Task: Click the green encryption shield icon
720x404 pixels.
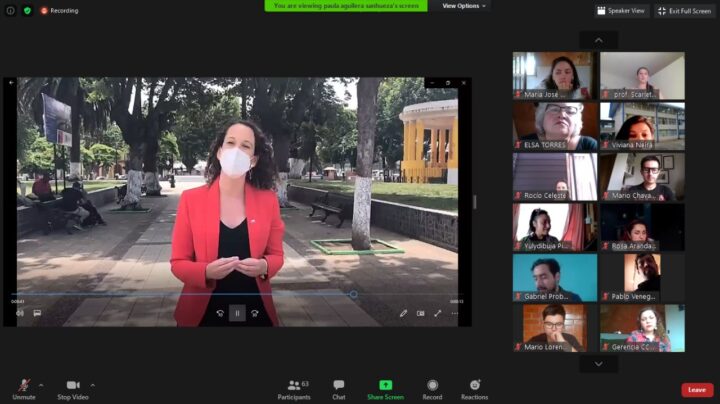Action: point(27,10)
